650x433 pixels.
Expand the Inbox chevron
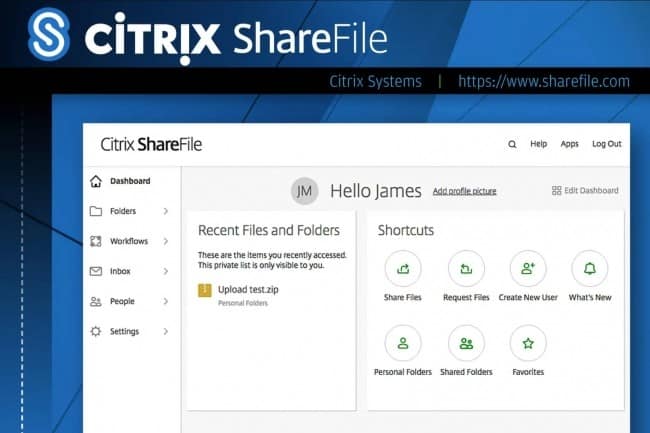coord(166,271)
